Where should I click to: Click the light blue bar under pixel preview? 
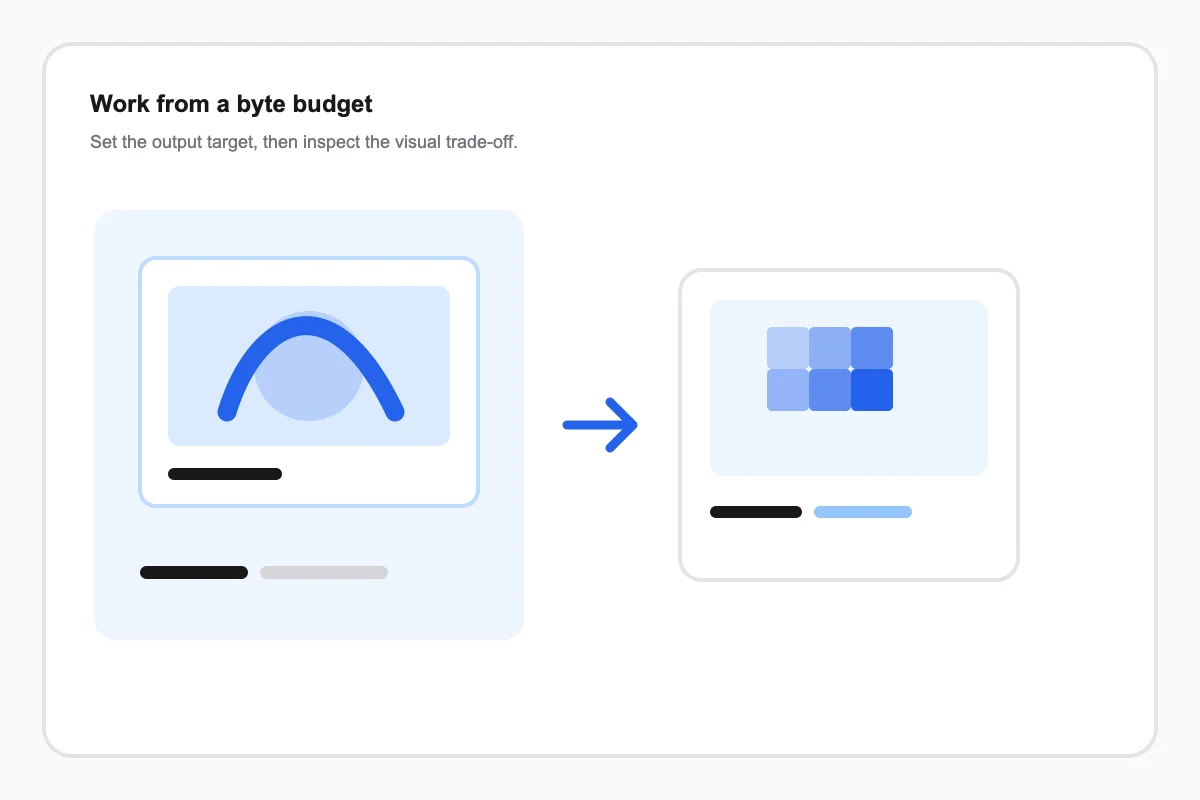click(x=863, y=512)
